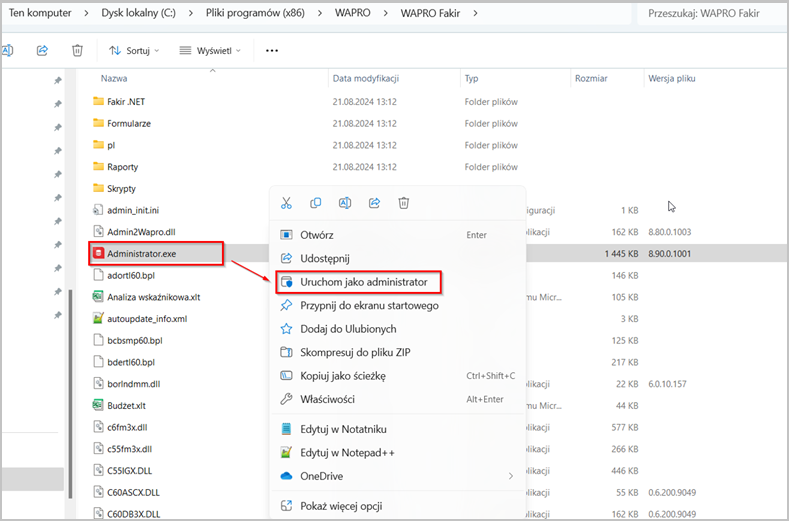Click the chevron after Ten komputer breadcrumb
This screenshot has width=789, height=521.
[87, 13]
